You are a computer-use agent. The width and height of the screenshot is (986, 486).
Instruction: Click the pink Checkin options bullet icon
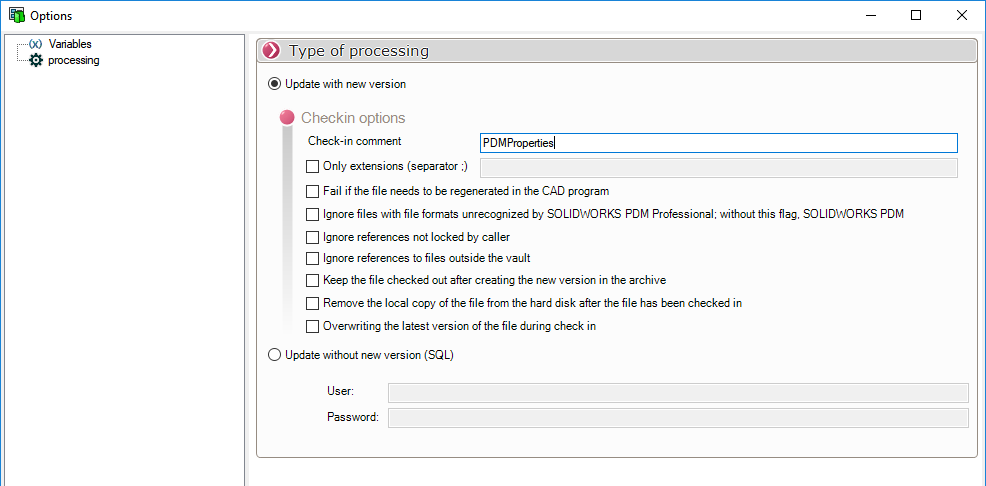coord(288,118)
